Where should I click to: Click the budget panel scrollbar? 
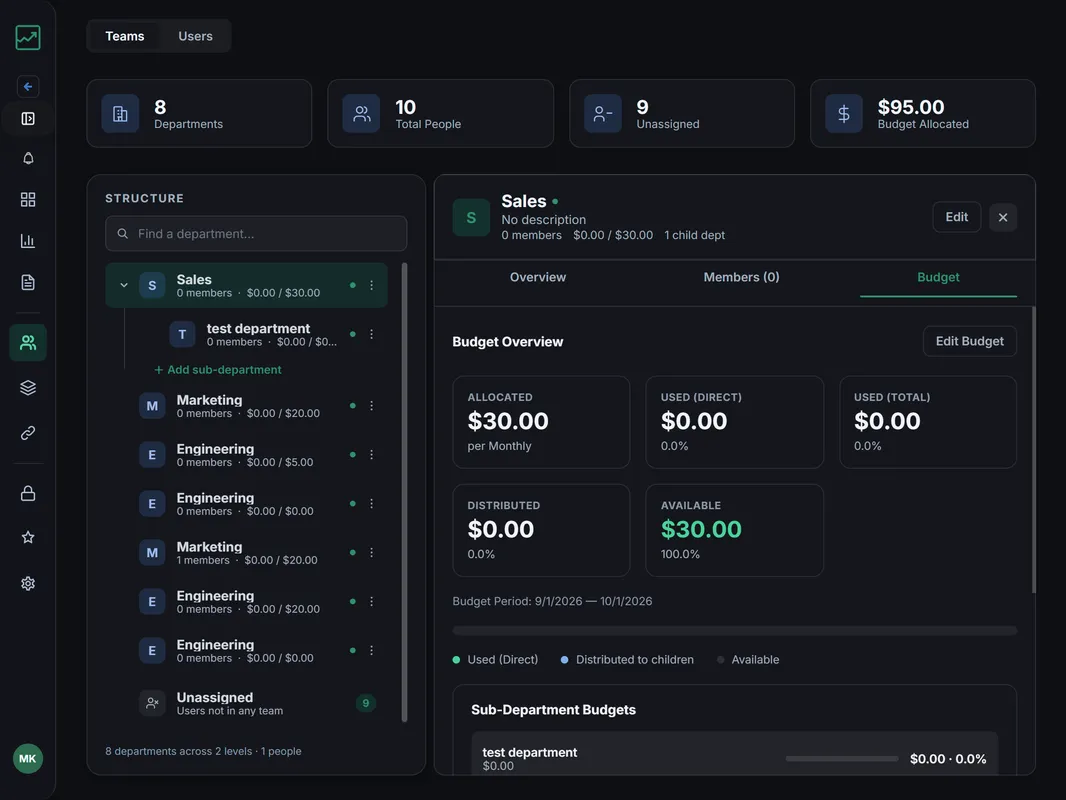(1033, 450)
